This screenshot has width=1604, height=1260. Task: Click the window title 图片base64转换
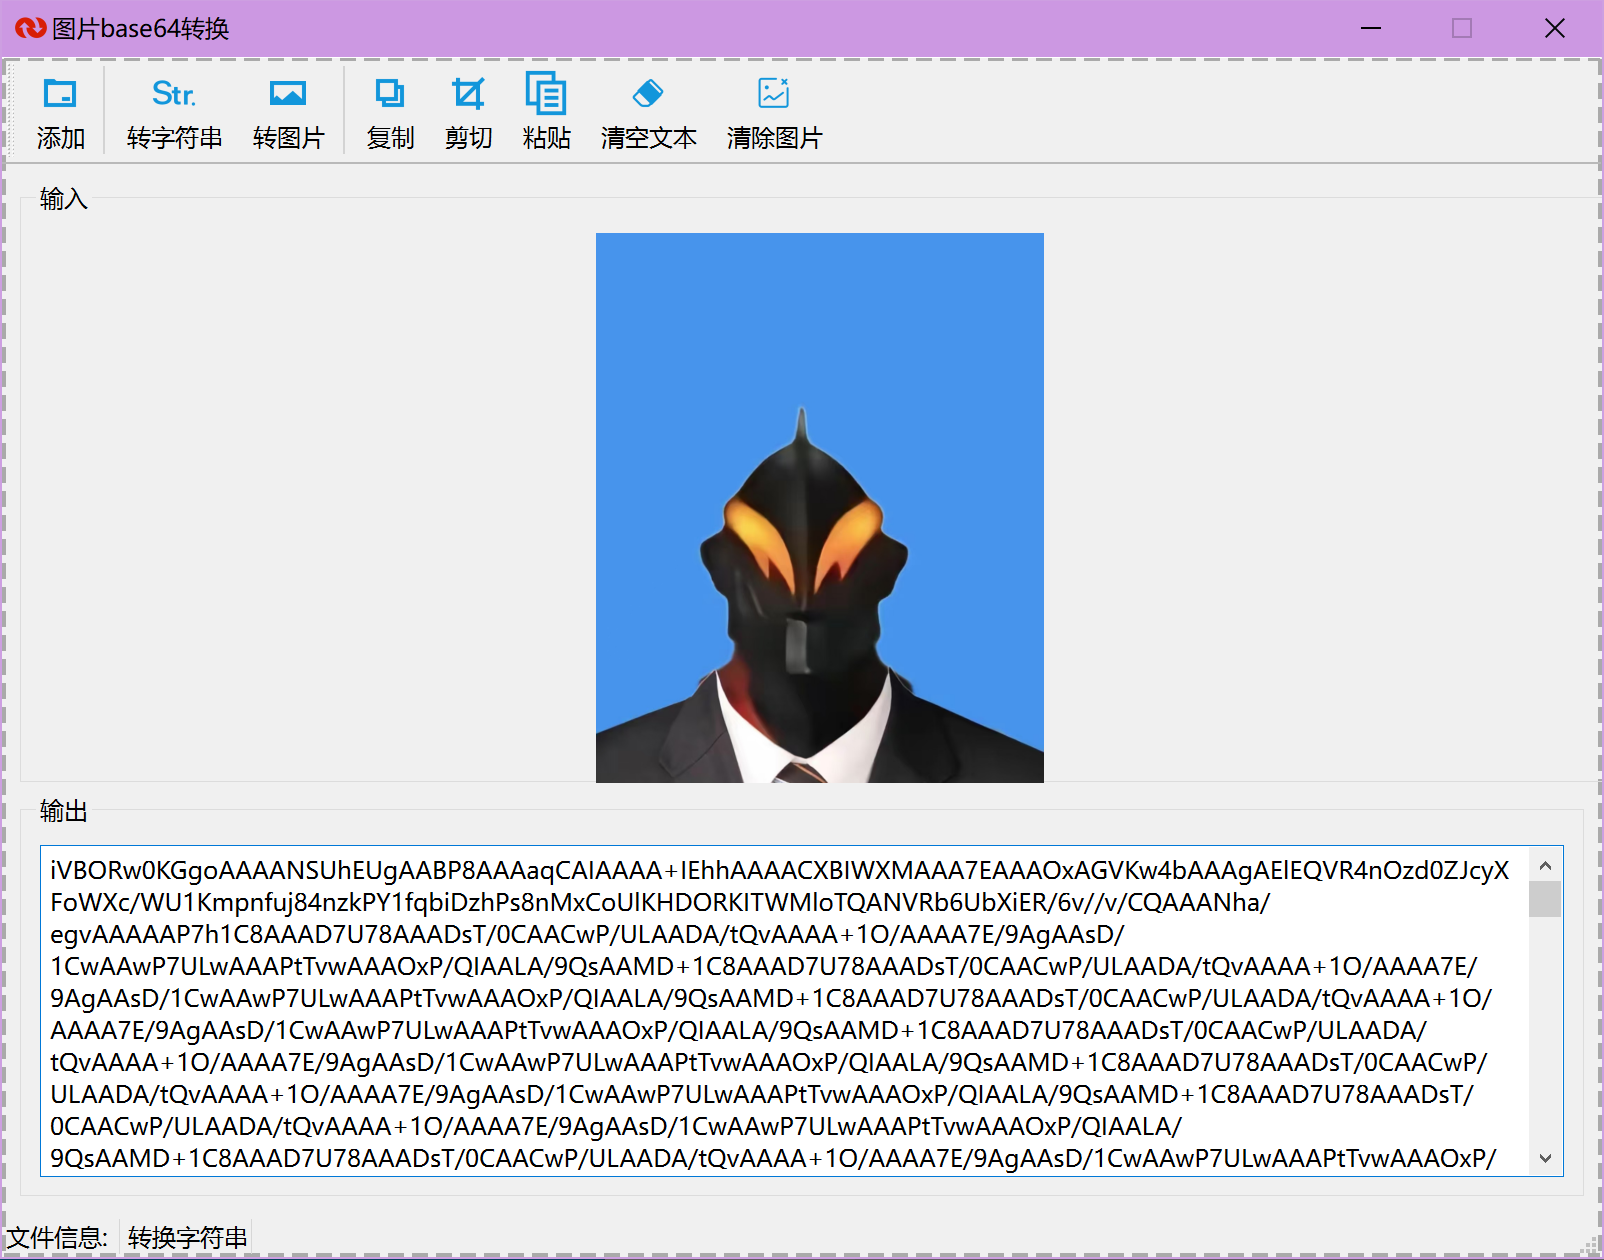[x=141, y=29]
